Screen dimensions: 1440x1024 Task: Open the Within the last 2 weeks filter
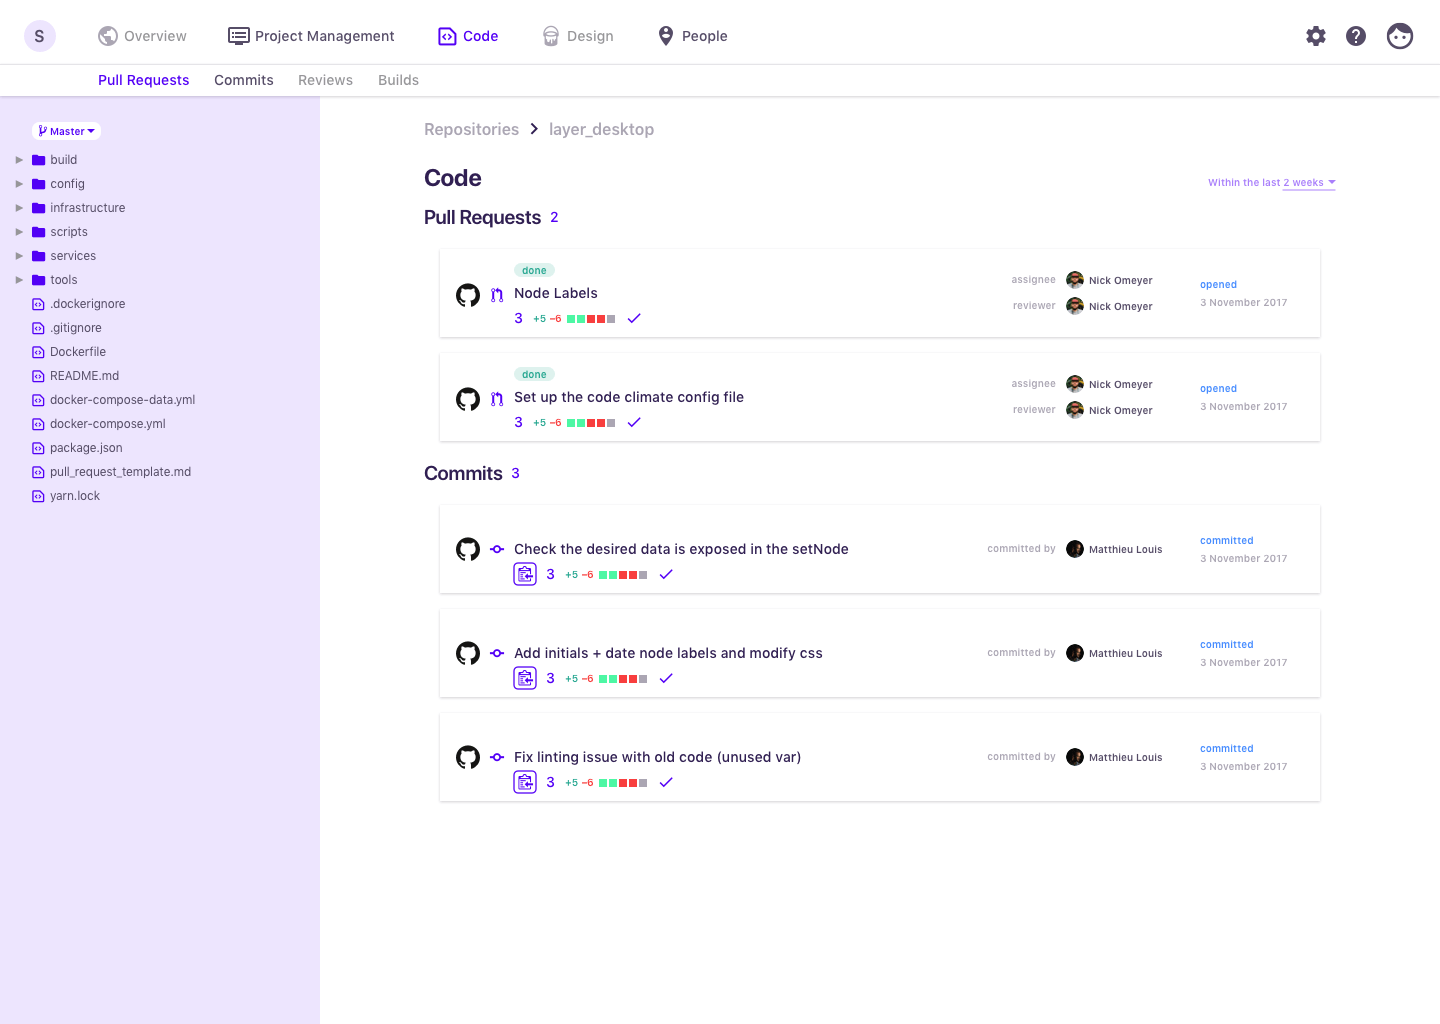(1271, 183)
